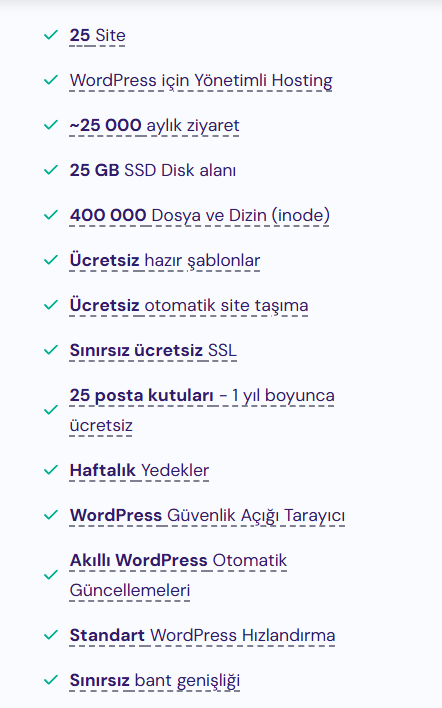Select WordPress için Yönetimli Hosting feature text
The height and width of the screenshot is (708, 442).
(201, 80)
